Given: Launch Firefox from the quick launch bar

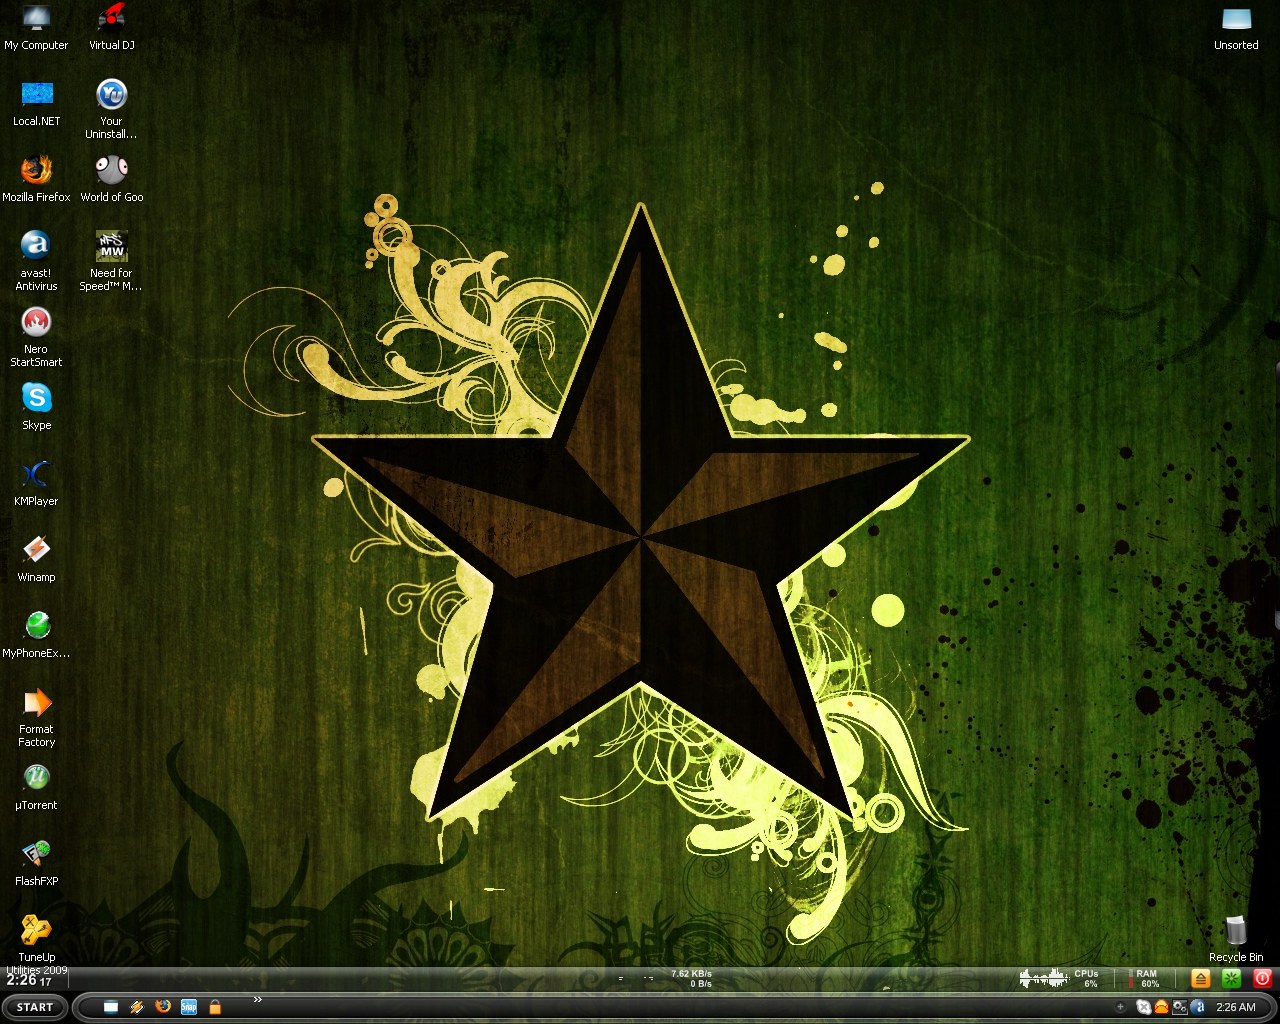Looking at the screenshot, I should pyautogui.click(x=162, y=1007).
